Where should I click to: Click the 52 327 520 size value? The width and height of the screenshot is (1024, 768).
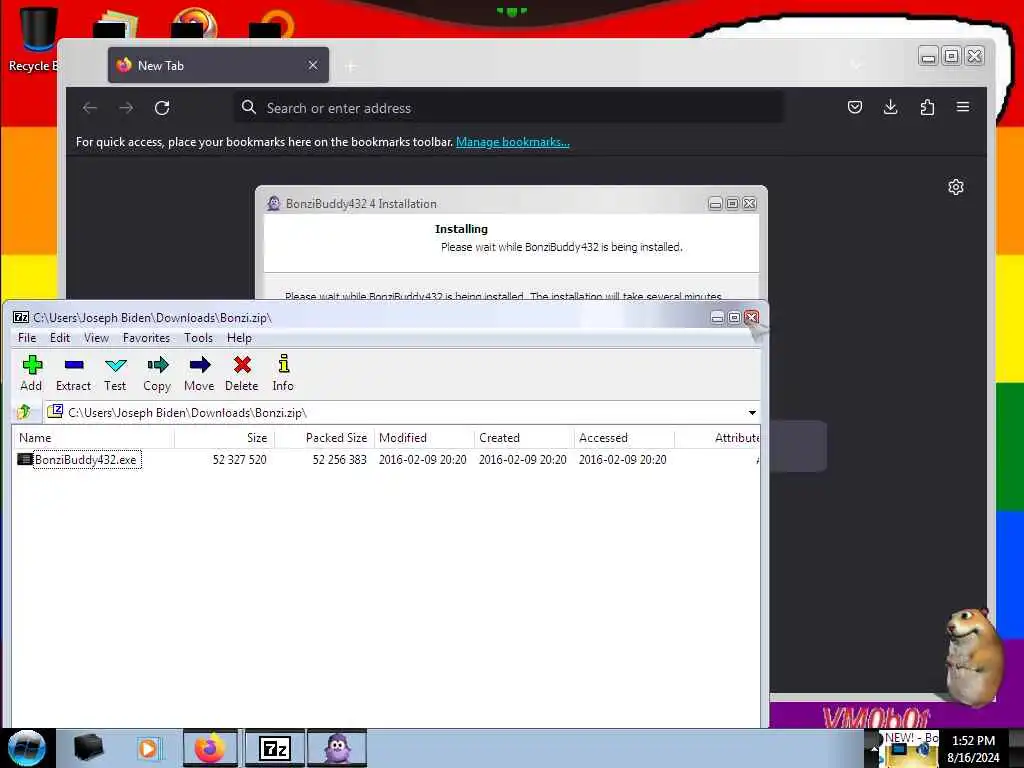(239, 460)
